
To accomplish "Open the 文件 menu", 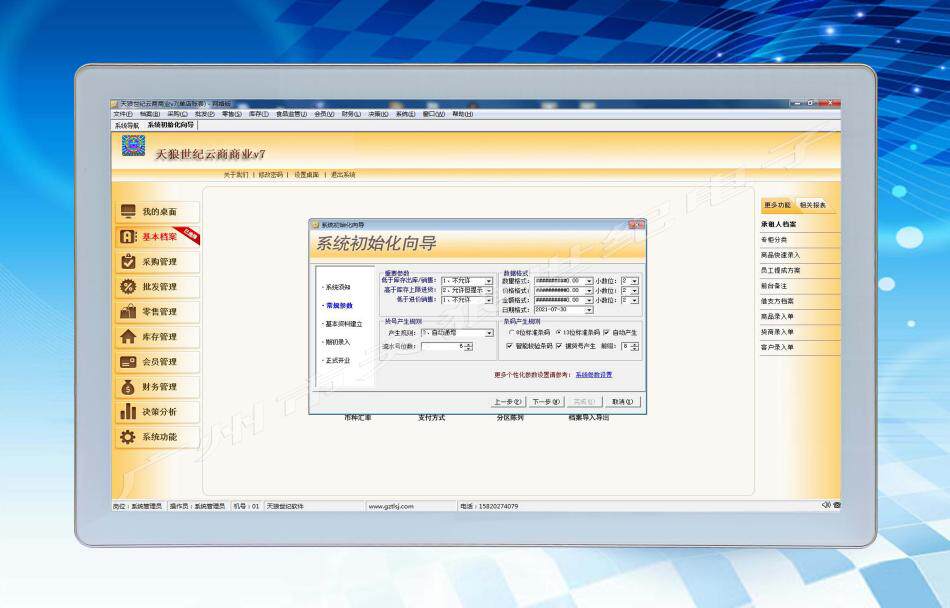I will tap(122, 114).
